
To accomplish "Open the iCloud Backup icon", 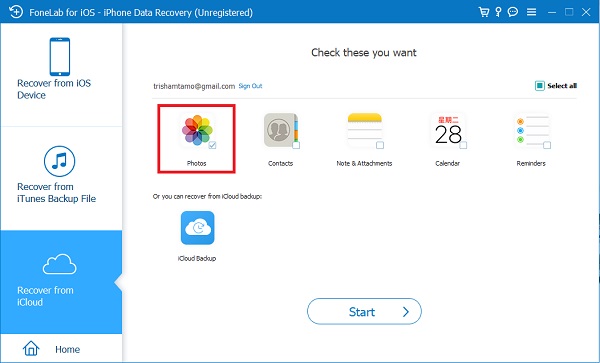I will [197, 228].
